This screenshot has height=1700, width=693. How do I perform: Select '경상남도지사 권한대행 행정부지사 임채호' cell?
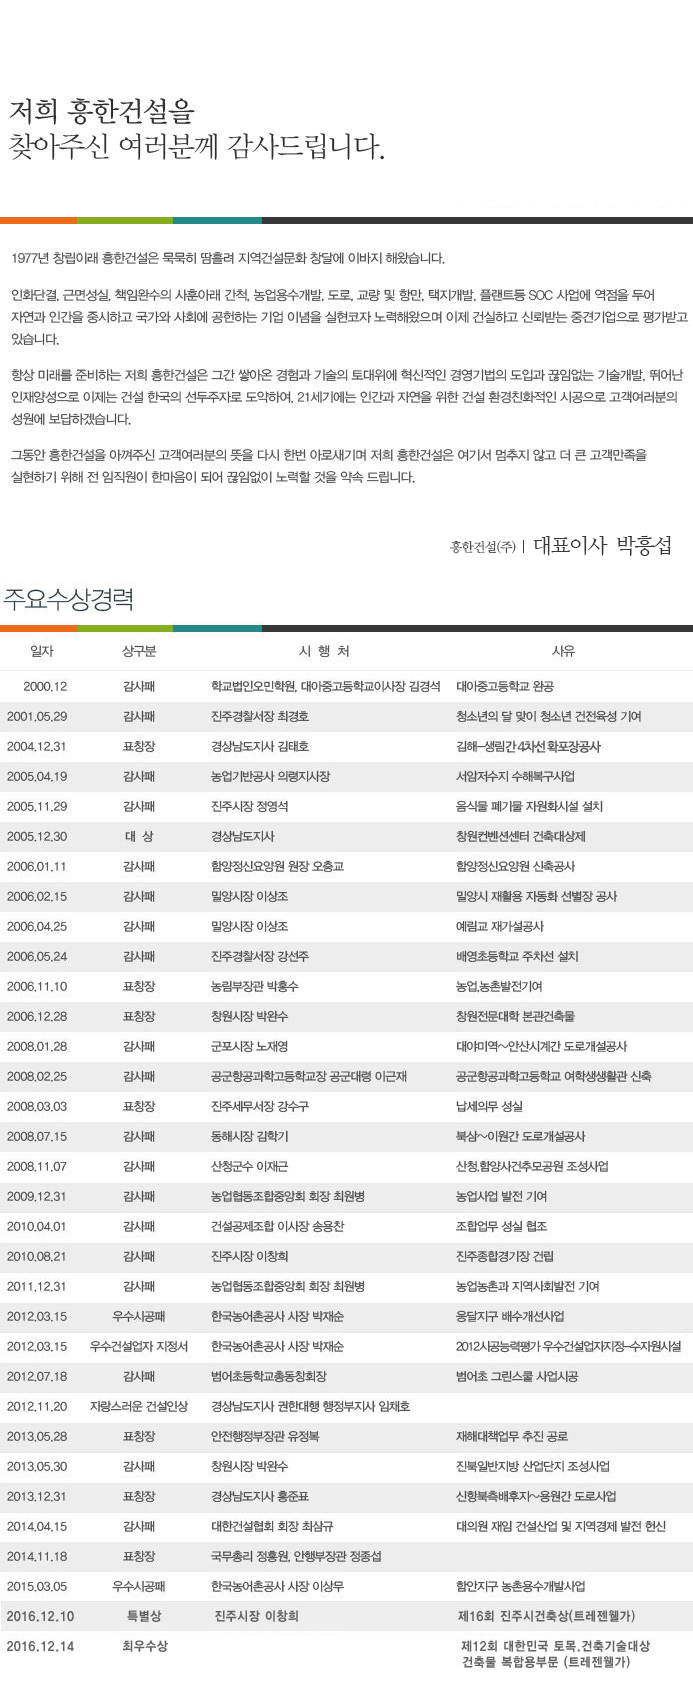pos(310,1406)
